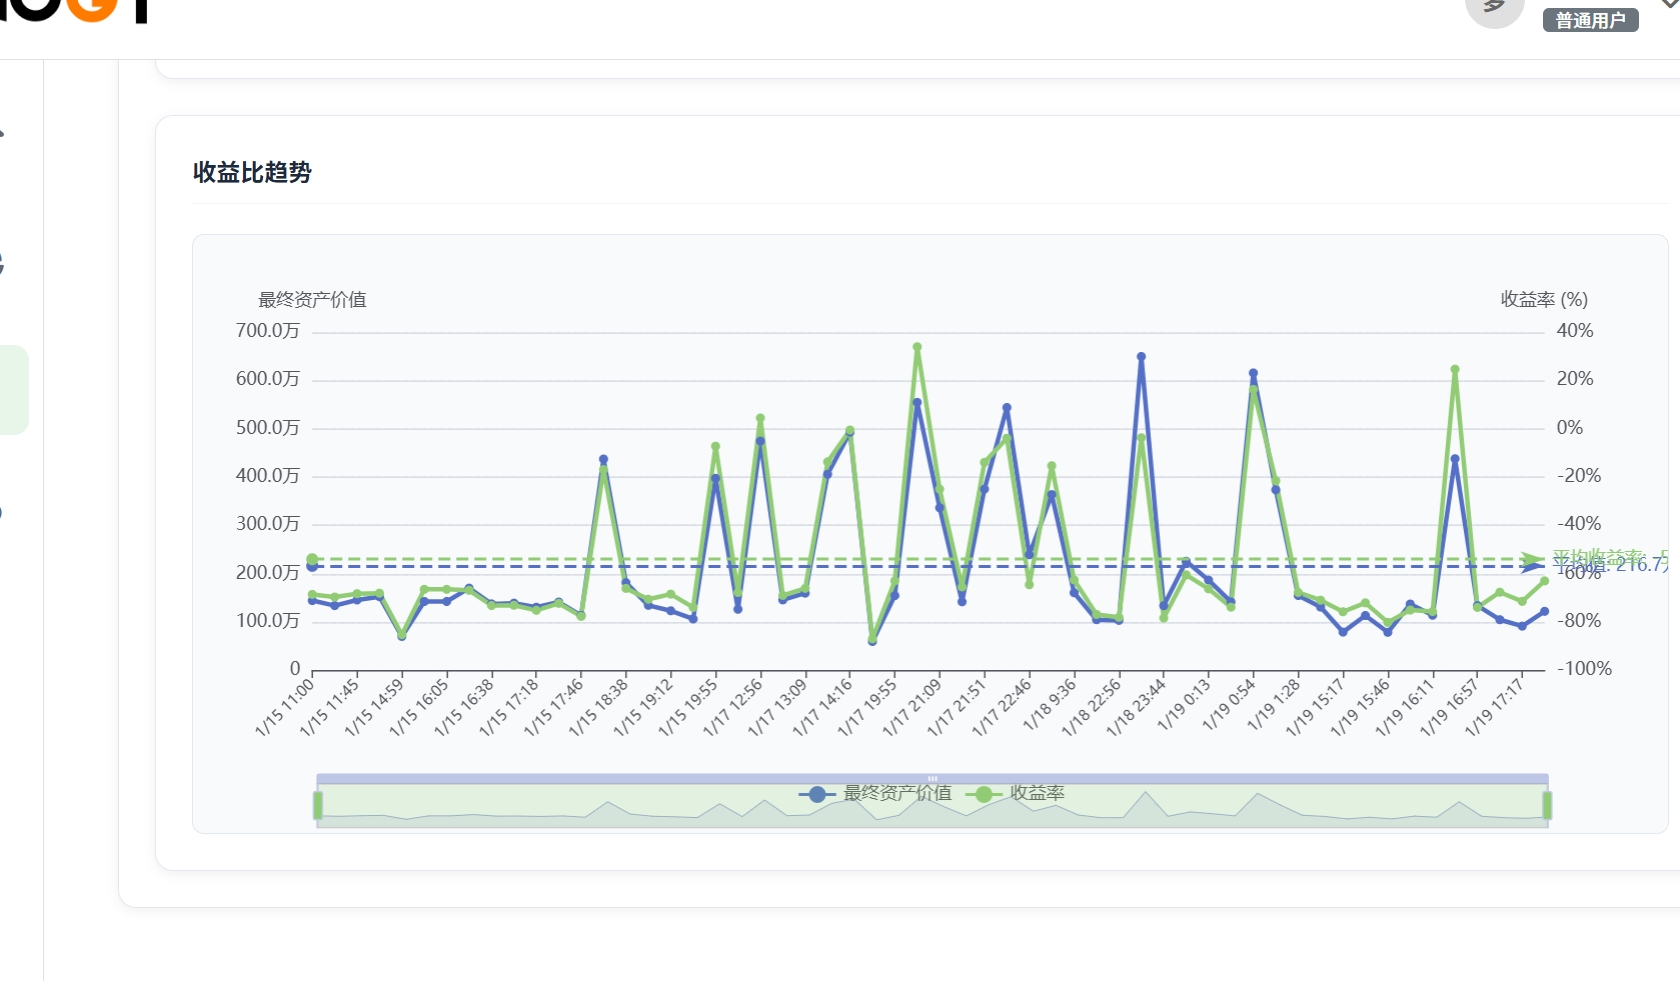This screenshot has height=981, width=1680.
Task: Click the -100% right axis label
Action: click(1584, 669)
